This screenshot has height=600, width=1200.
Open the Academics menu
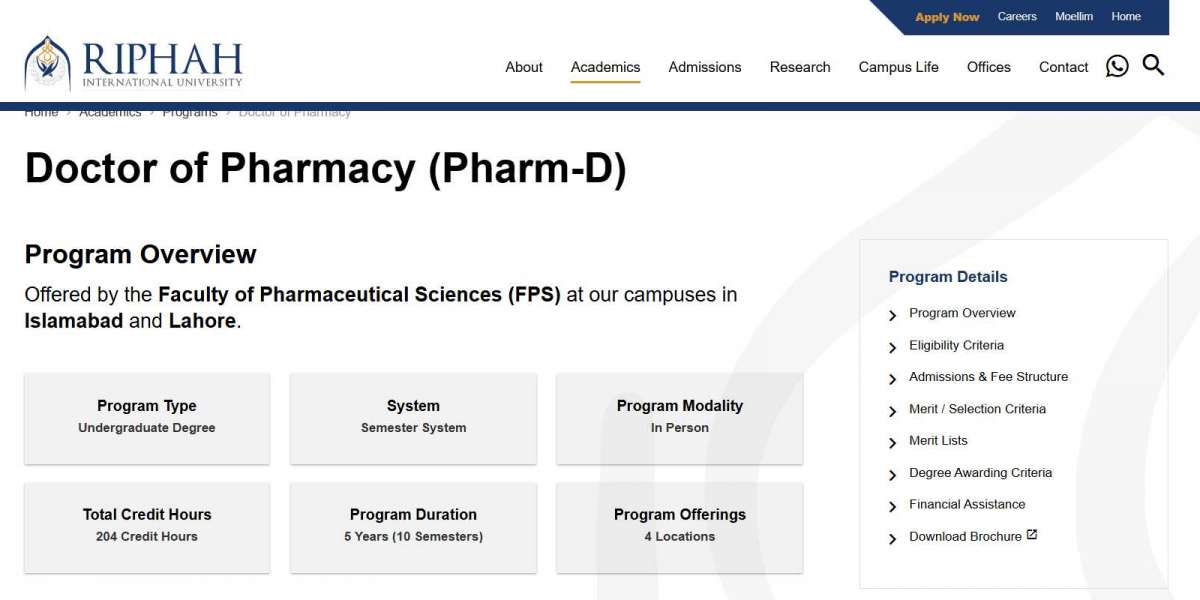click(605, 67)
